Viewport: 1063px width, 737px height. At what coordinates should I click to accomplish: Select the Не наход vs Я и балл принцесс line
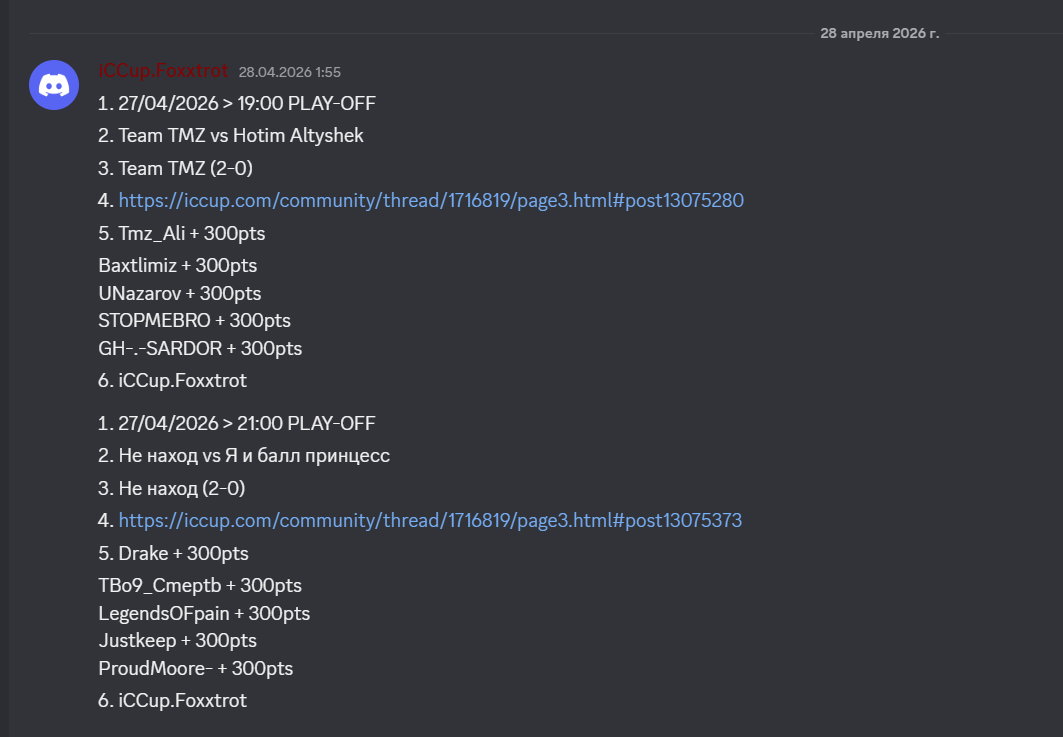244,456
